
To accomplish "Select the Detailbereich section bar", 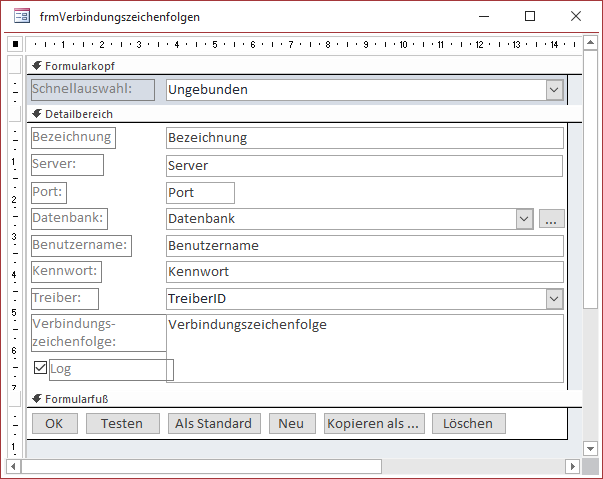I will coord(304,114).
